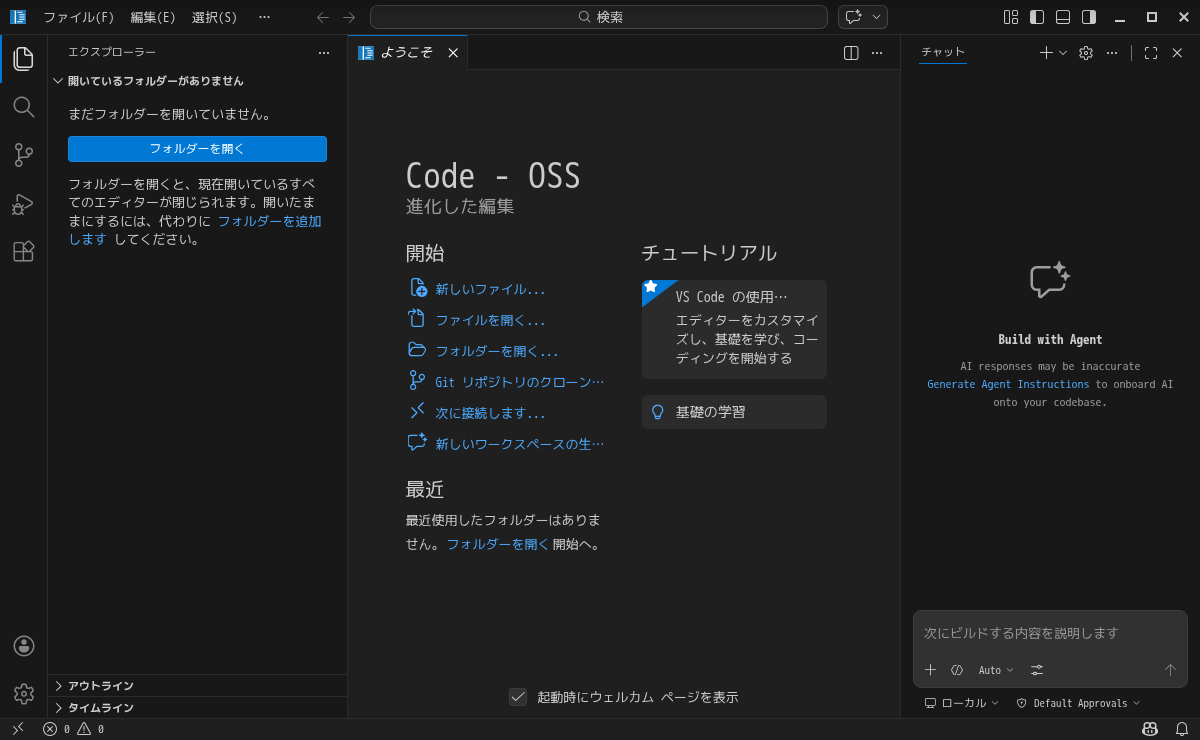Open the Auto model dropdown in chat
Viewport: 1200px width, 740px height.
pyautogui.click(x=995, y=670)
